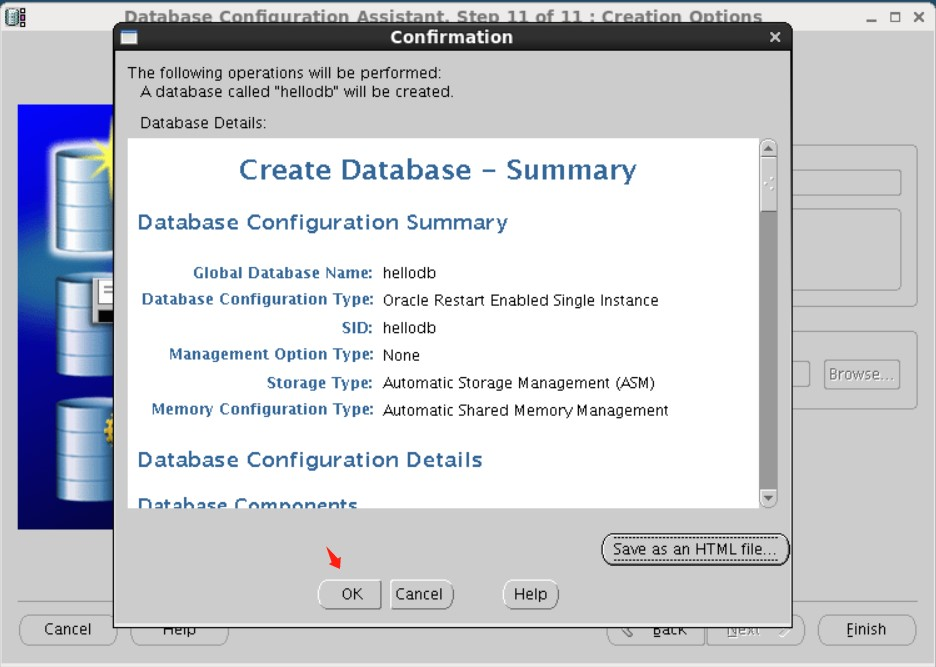Click the Database Configuration Type label

pyautogui.click(x=257, y=299)
